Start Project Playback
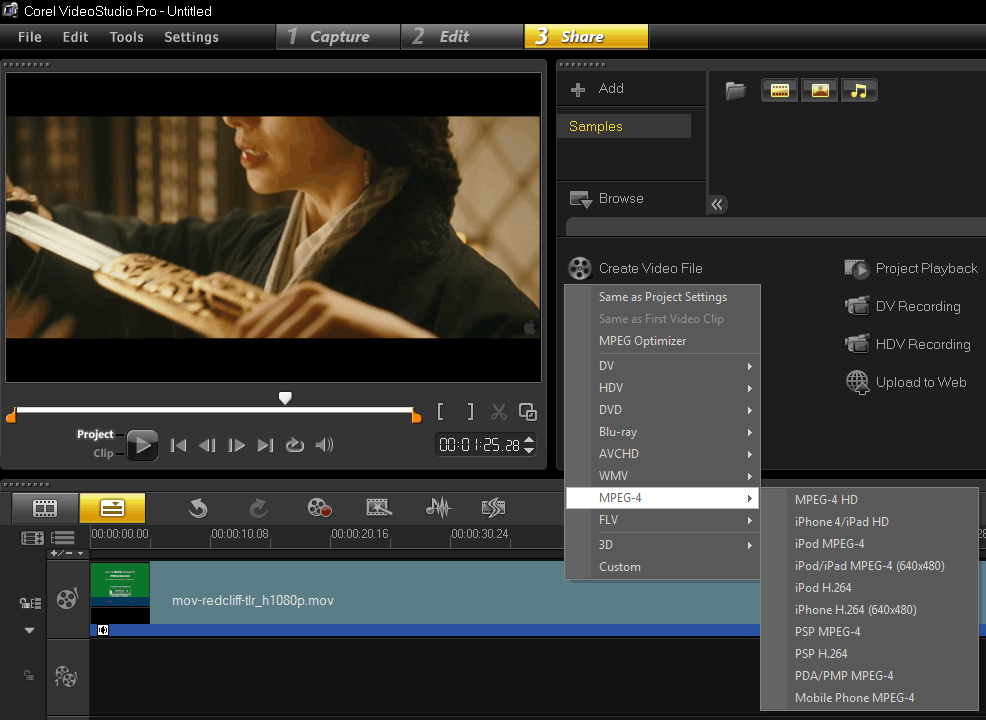Screen dimensions: 986x720 coord(911,269)
